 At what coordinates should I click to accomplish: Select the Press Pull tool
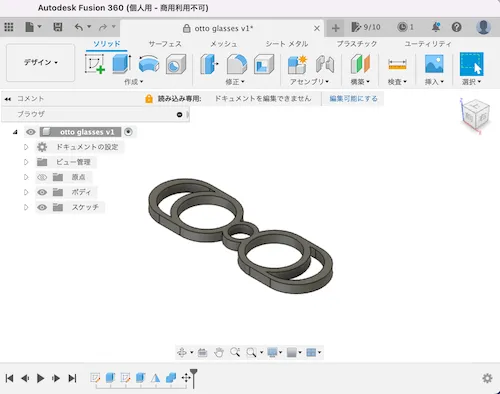[209, 64]
